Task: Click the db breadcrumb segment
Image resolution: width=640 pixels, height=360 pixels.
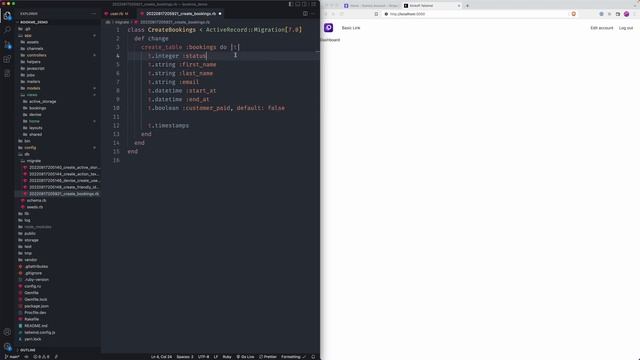Action: coord(108,22)
